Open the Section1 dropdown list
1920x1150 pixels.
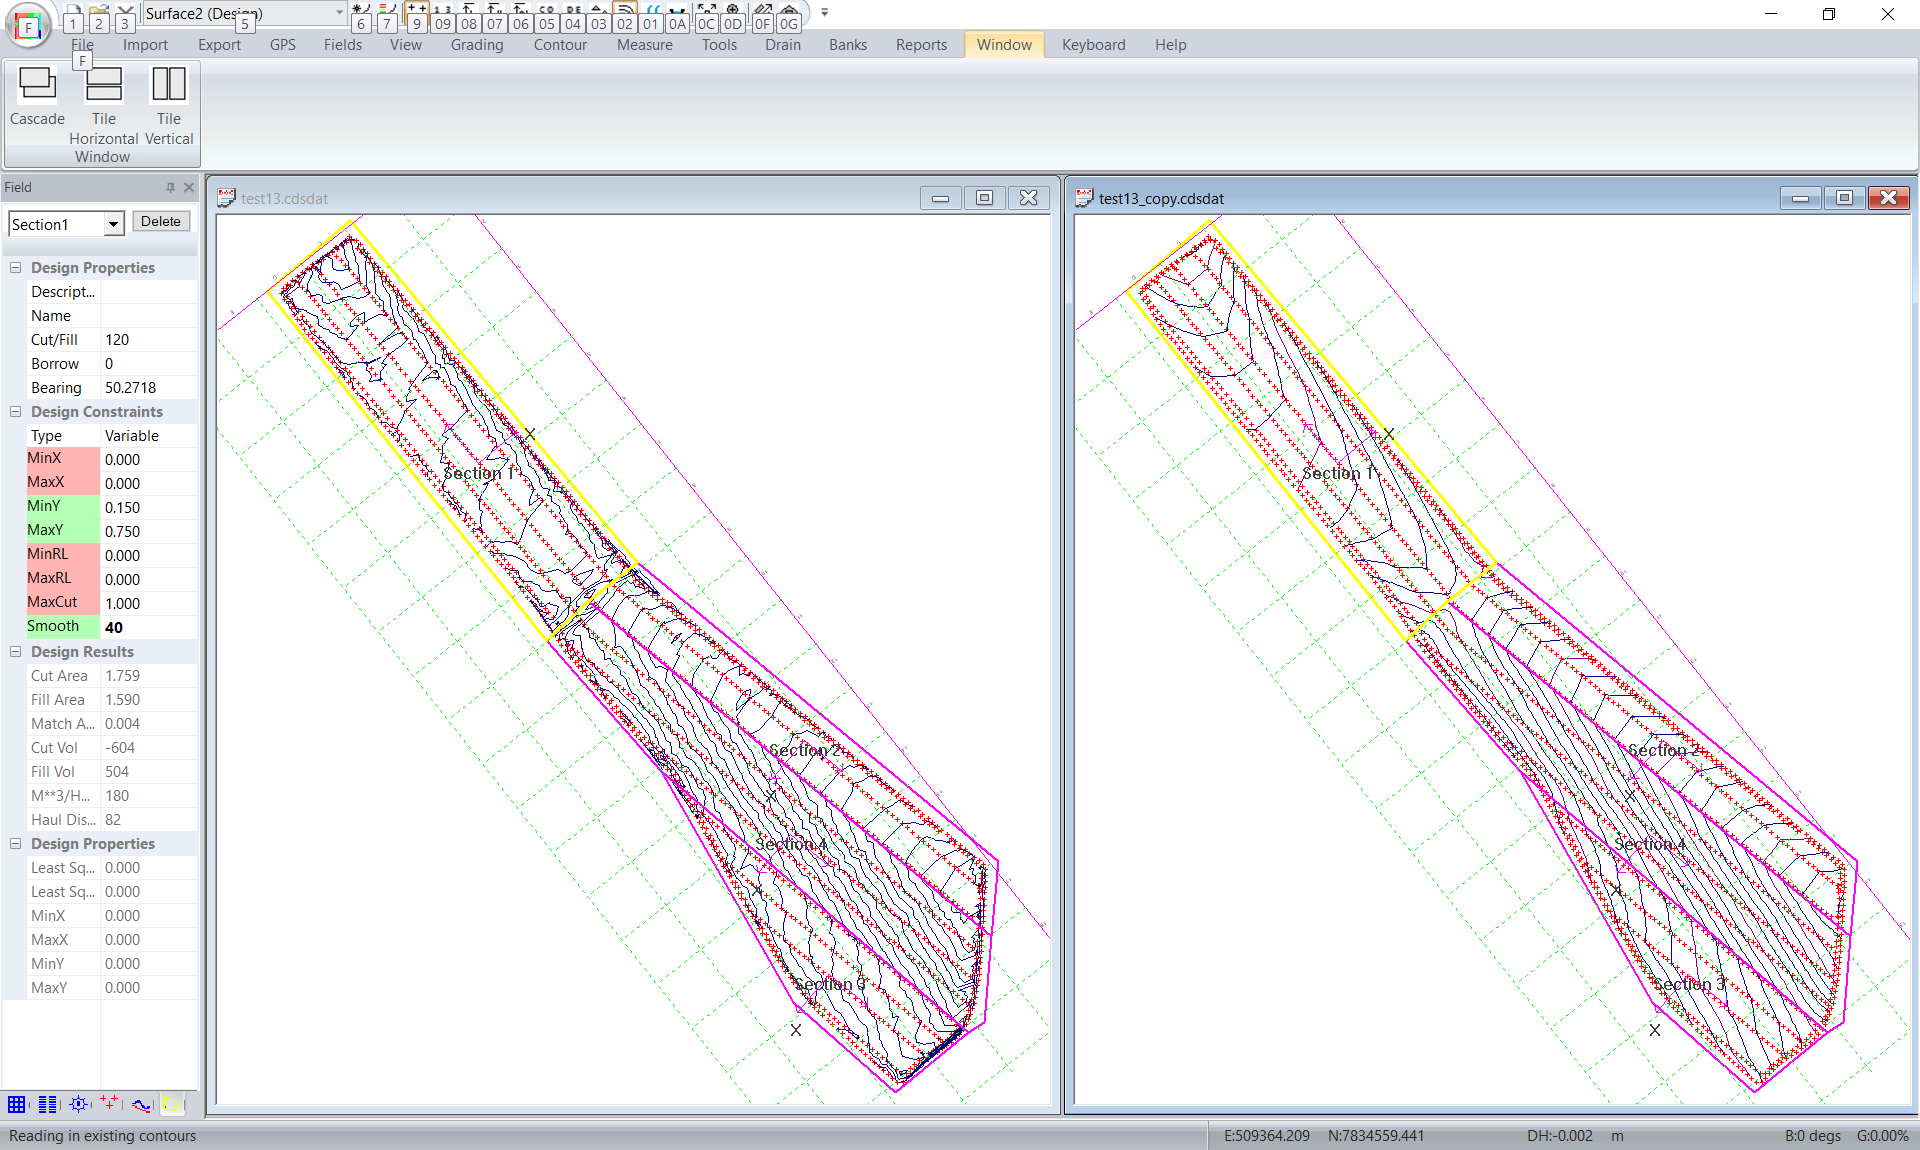(x=113, y=224)
